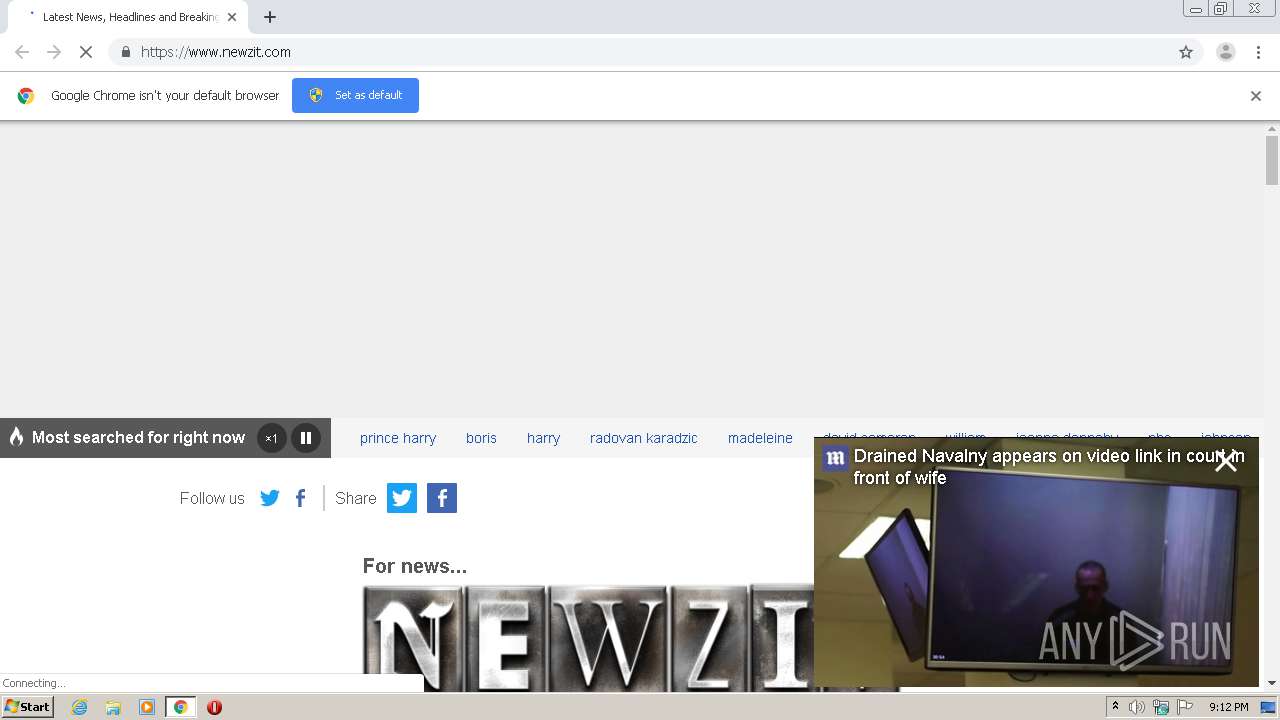Screen dimensions: 1280x720
Task: Follow Newzit on Twitter icon
Action: [270, 498]
